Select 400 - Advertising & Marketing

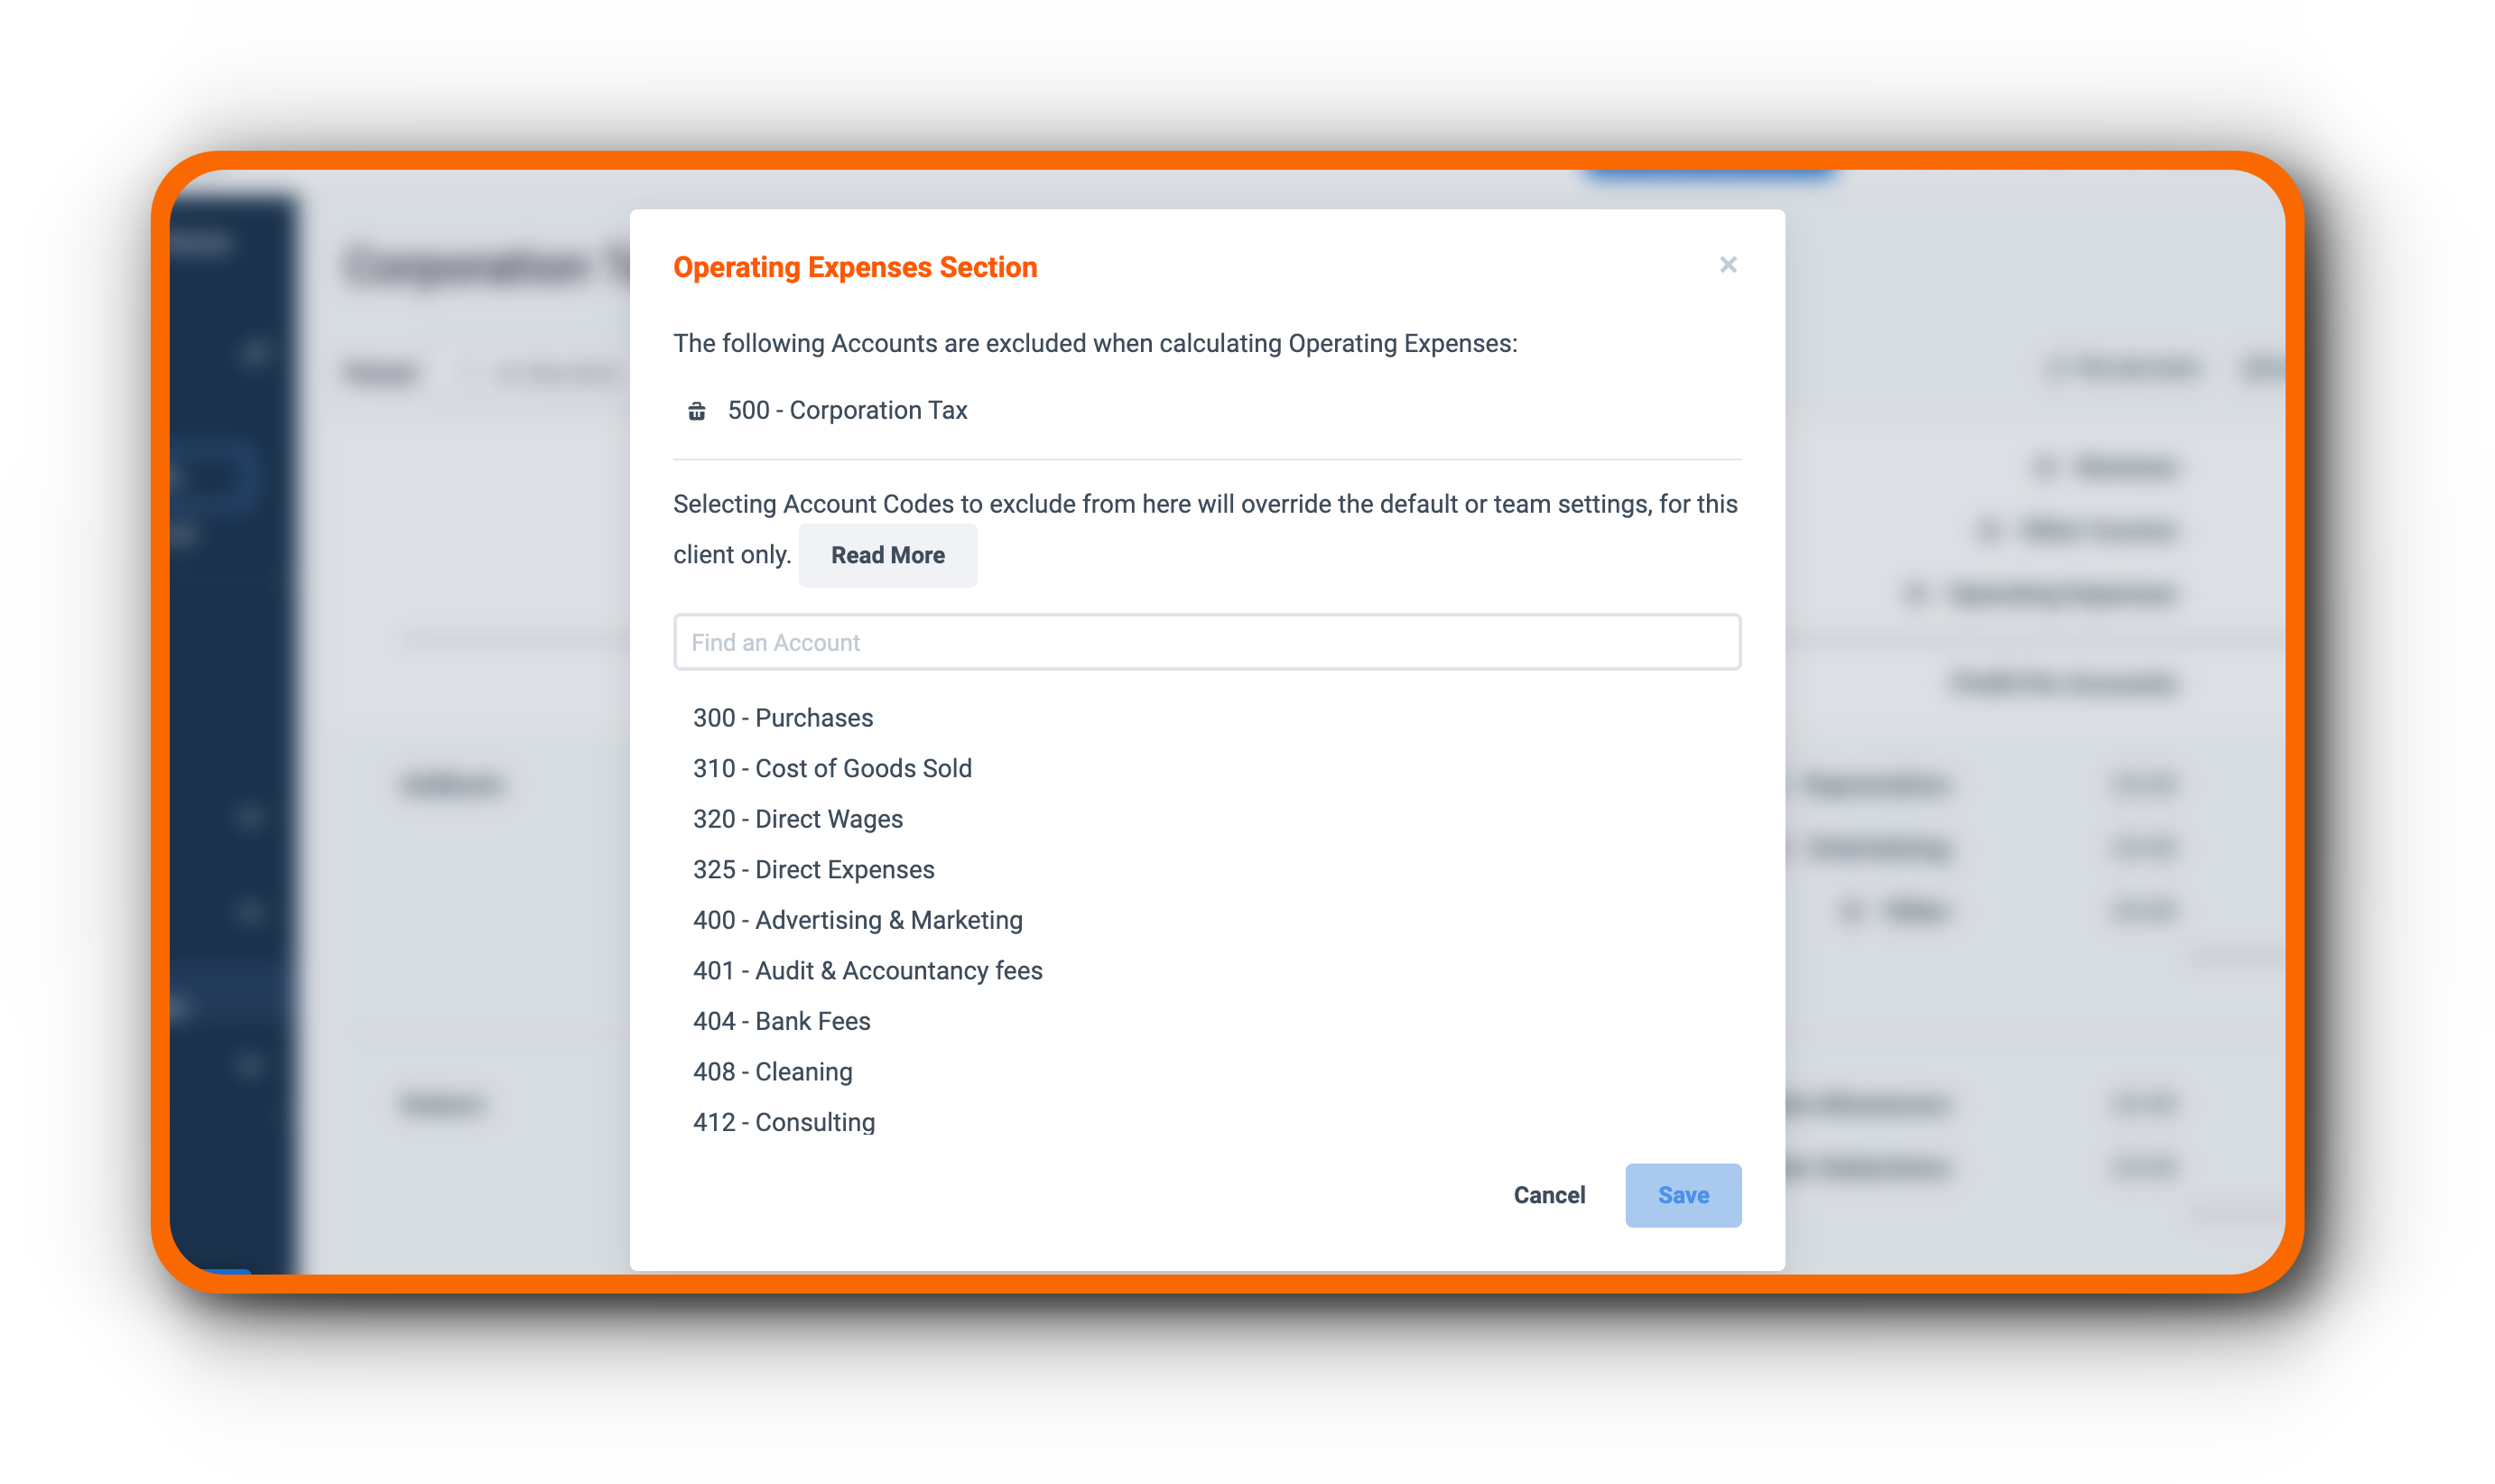pos(857,920)
